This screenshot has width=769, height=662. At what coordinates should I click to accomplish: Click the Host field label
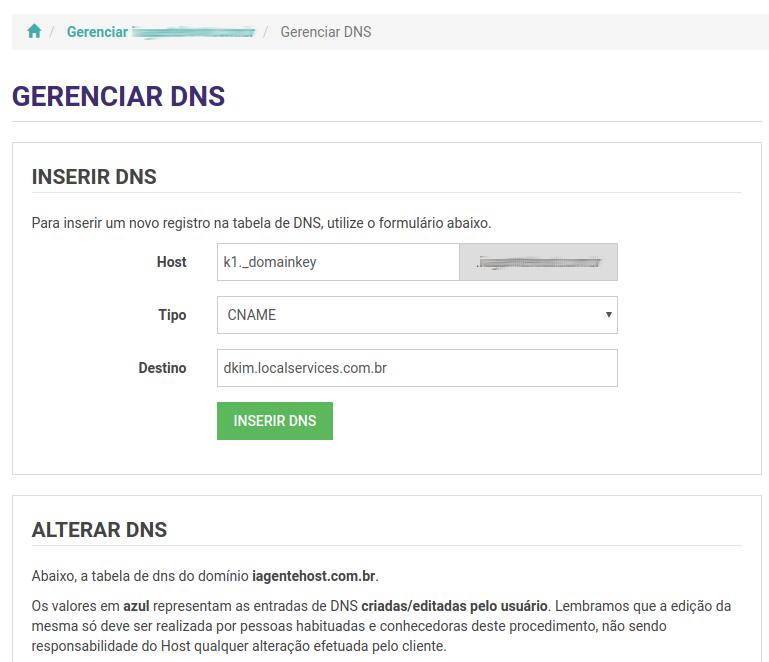point(171,262)
